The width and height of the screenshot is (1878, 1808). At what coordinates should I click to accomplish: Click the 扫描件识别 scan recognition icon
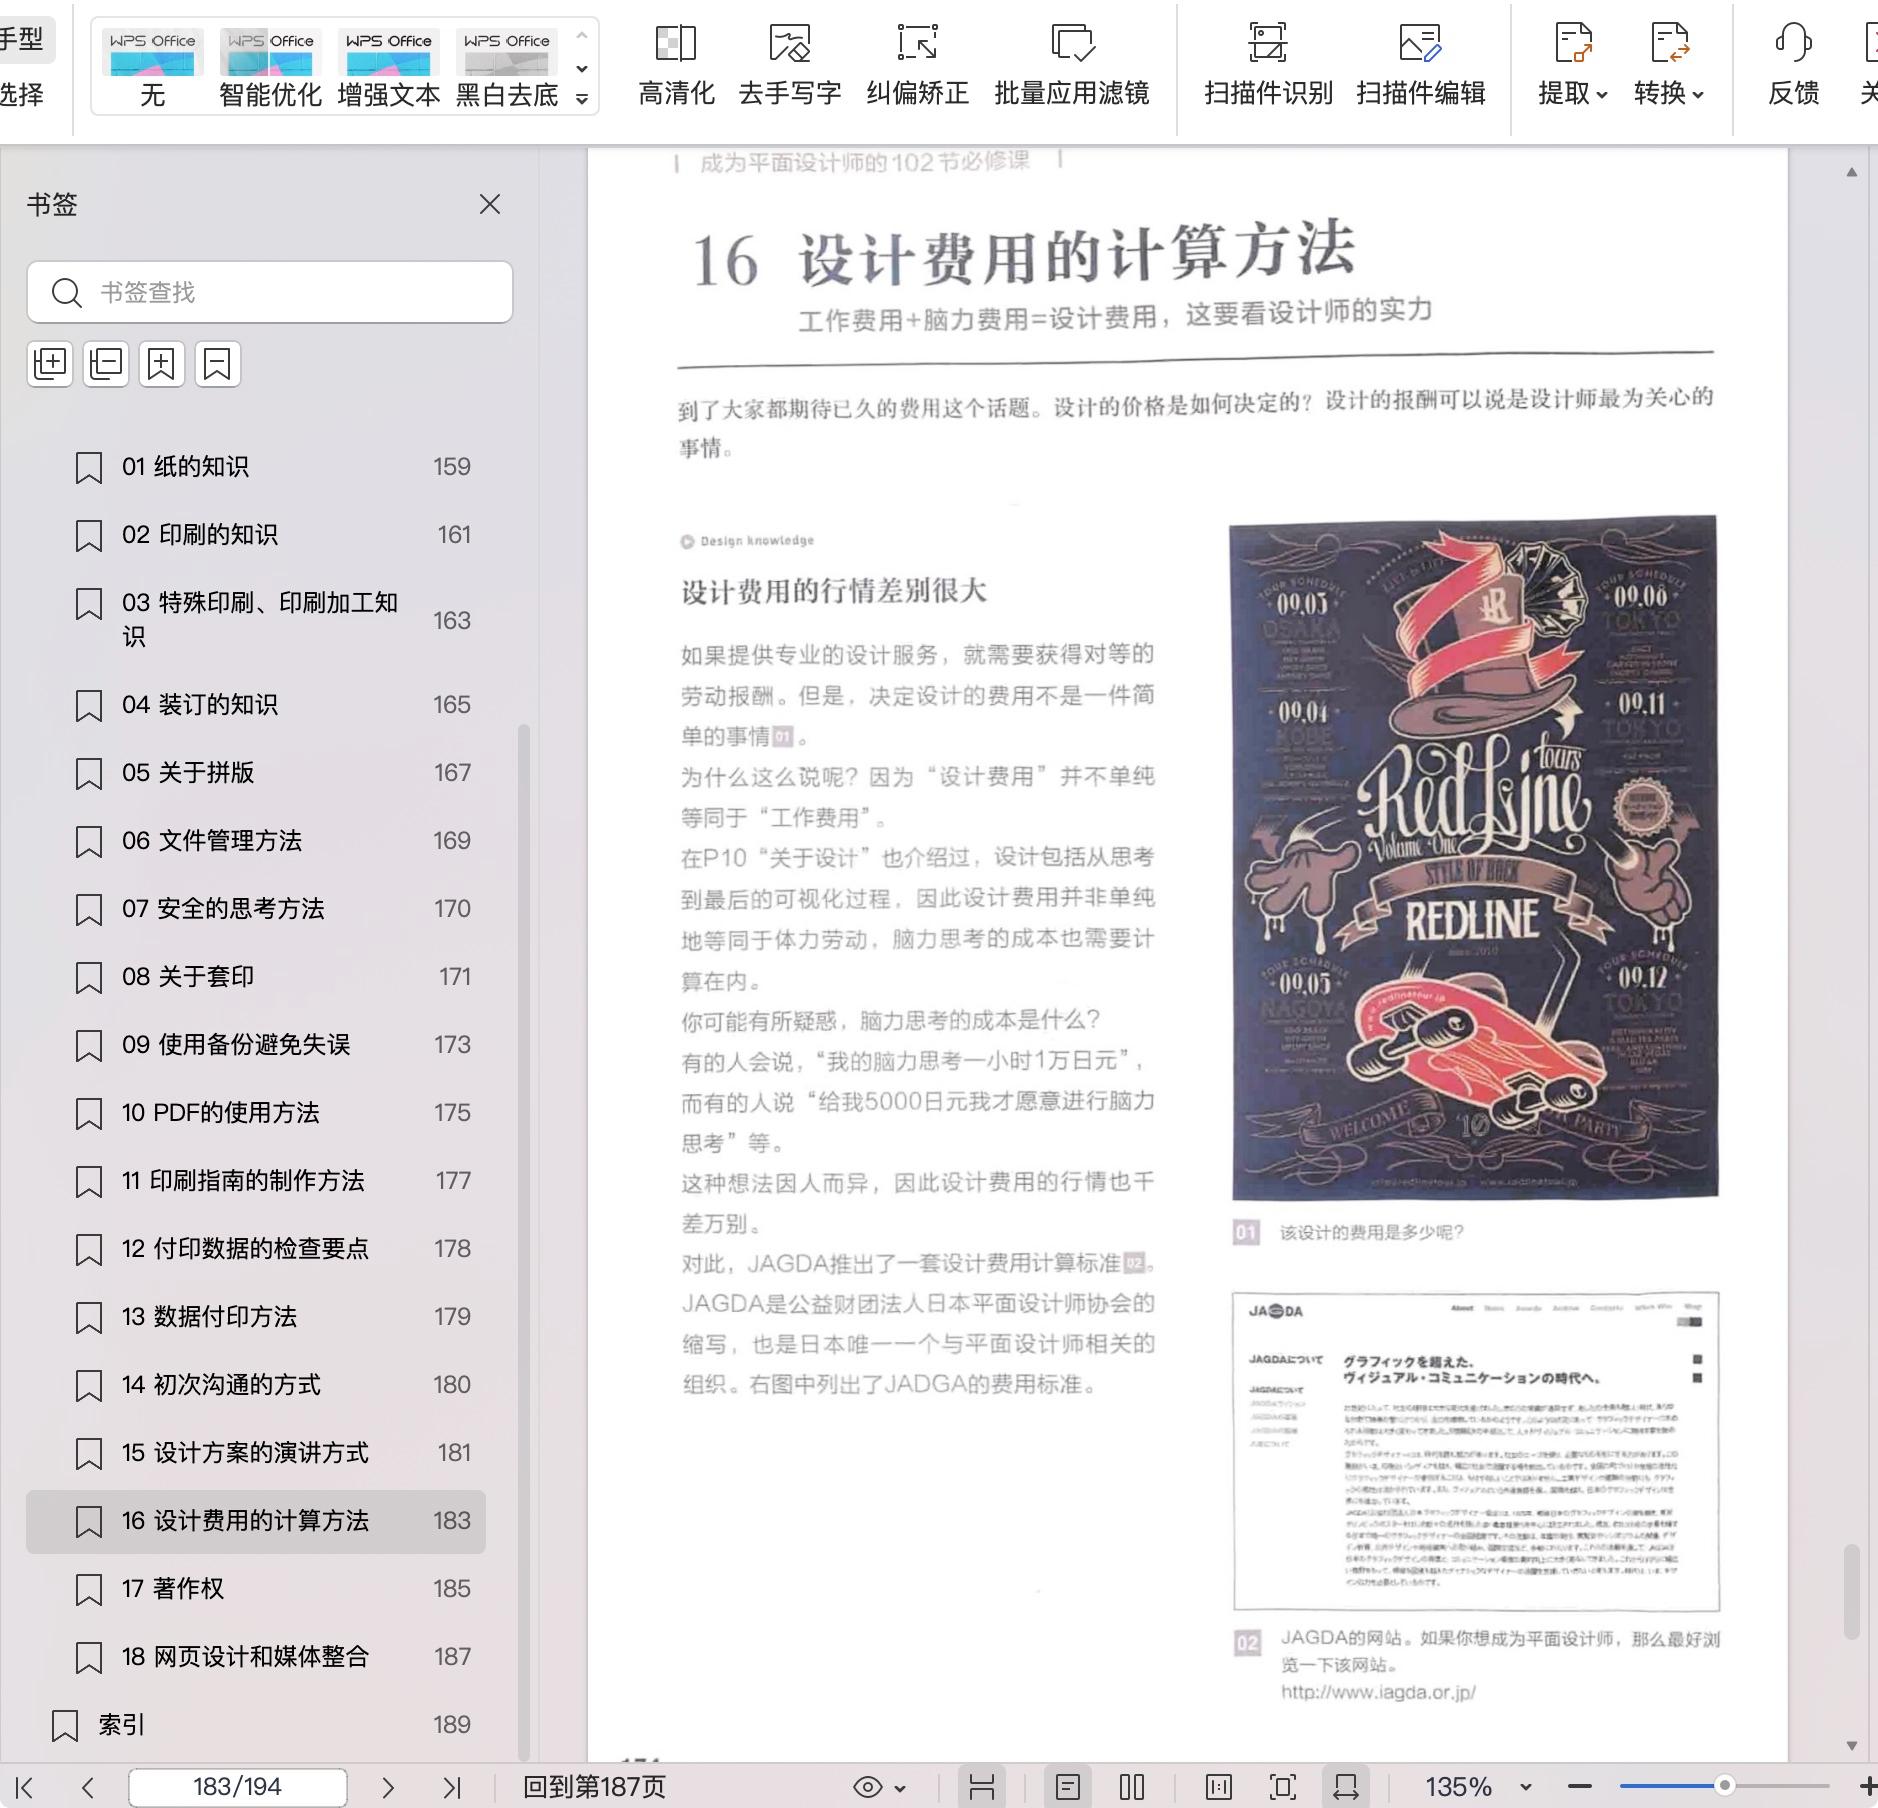pos(1267,44)
